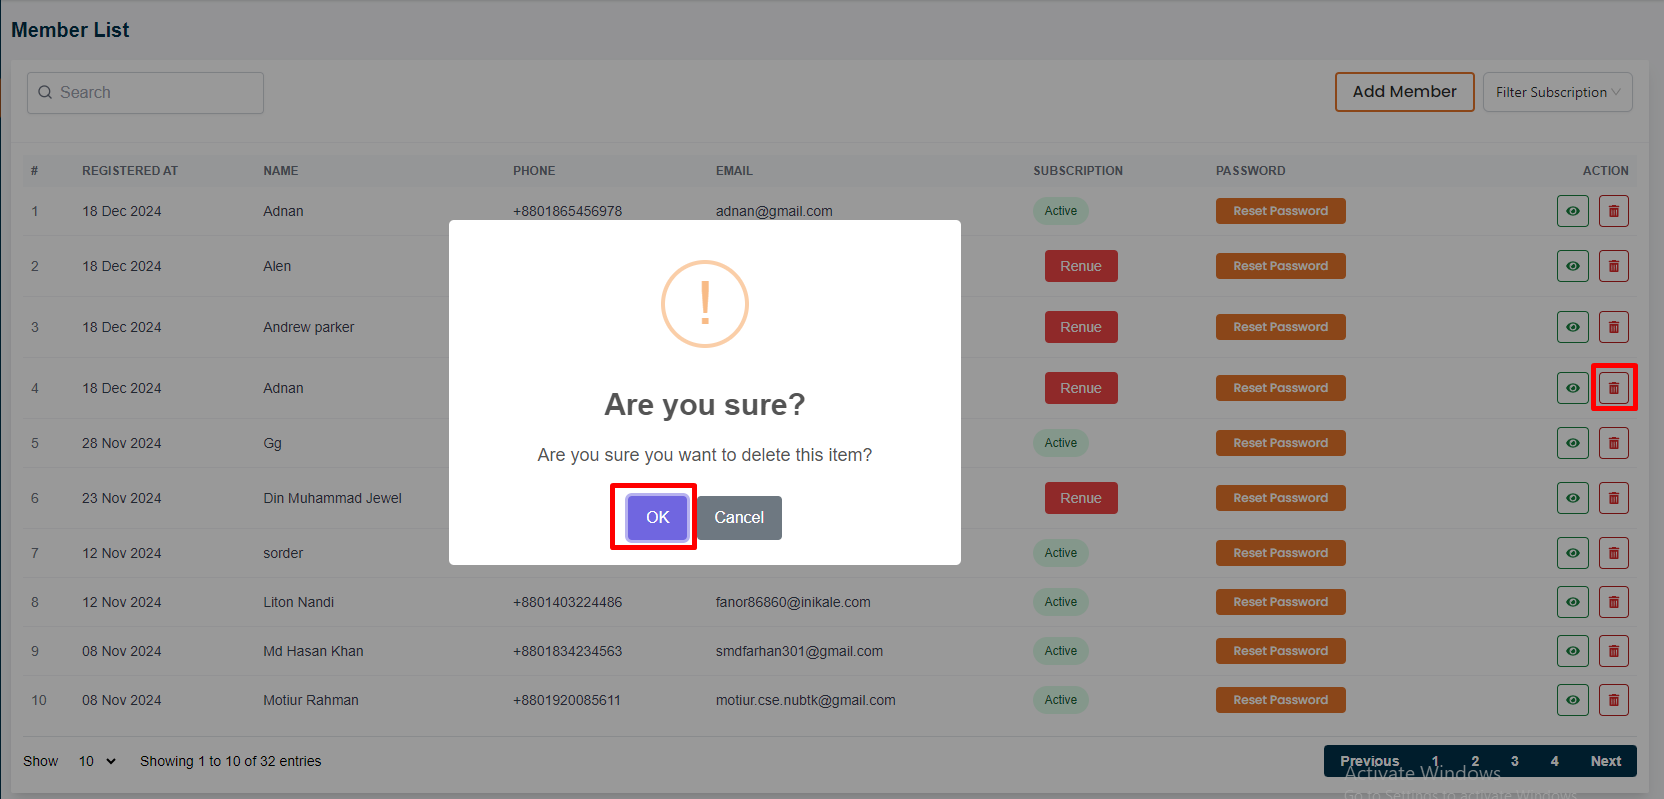Confirm deletion with OK button
The width and height of the screenshot is (1664, 799).
(x=657, y=517)
